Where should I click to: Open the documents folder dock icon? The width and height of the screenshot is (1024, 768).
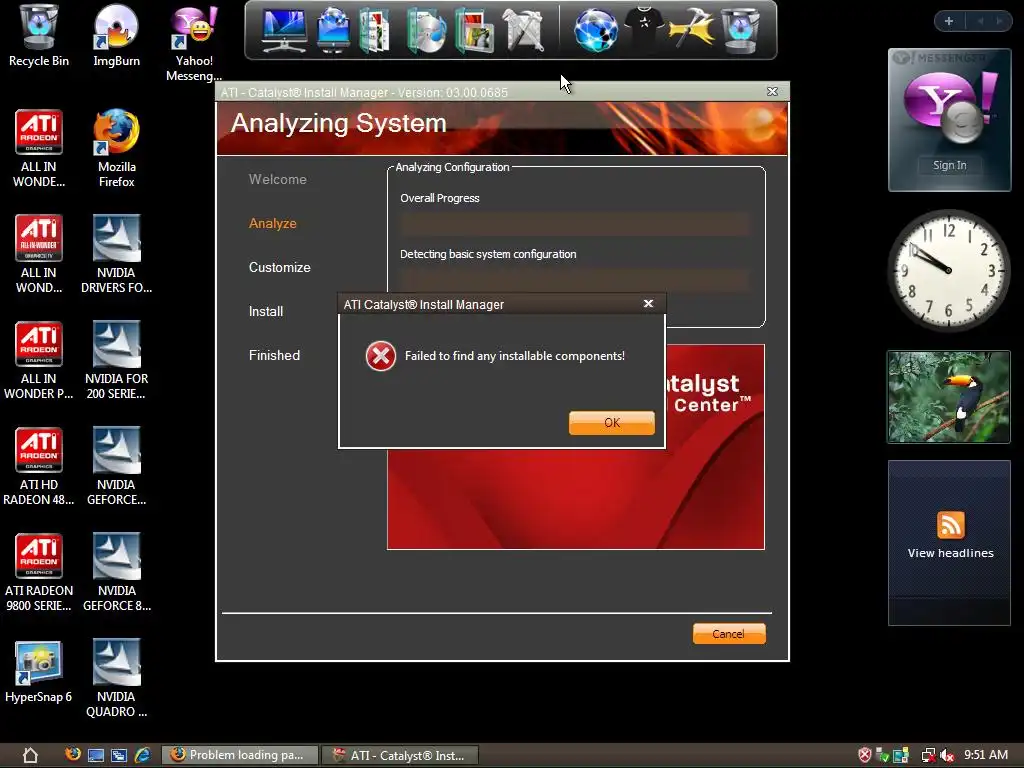click(374, 30)
